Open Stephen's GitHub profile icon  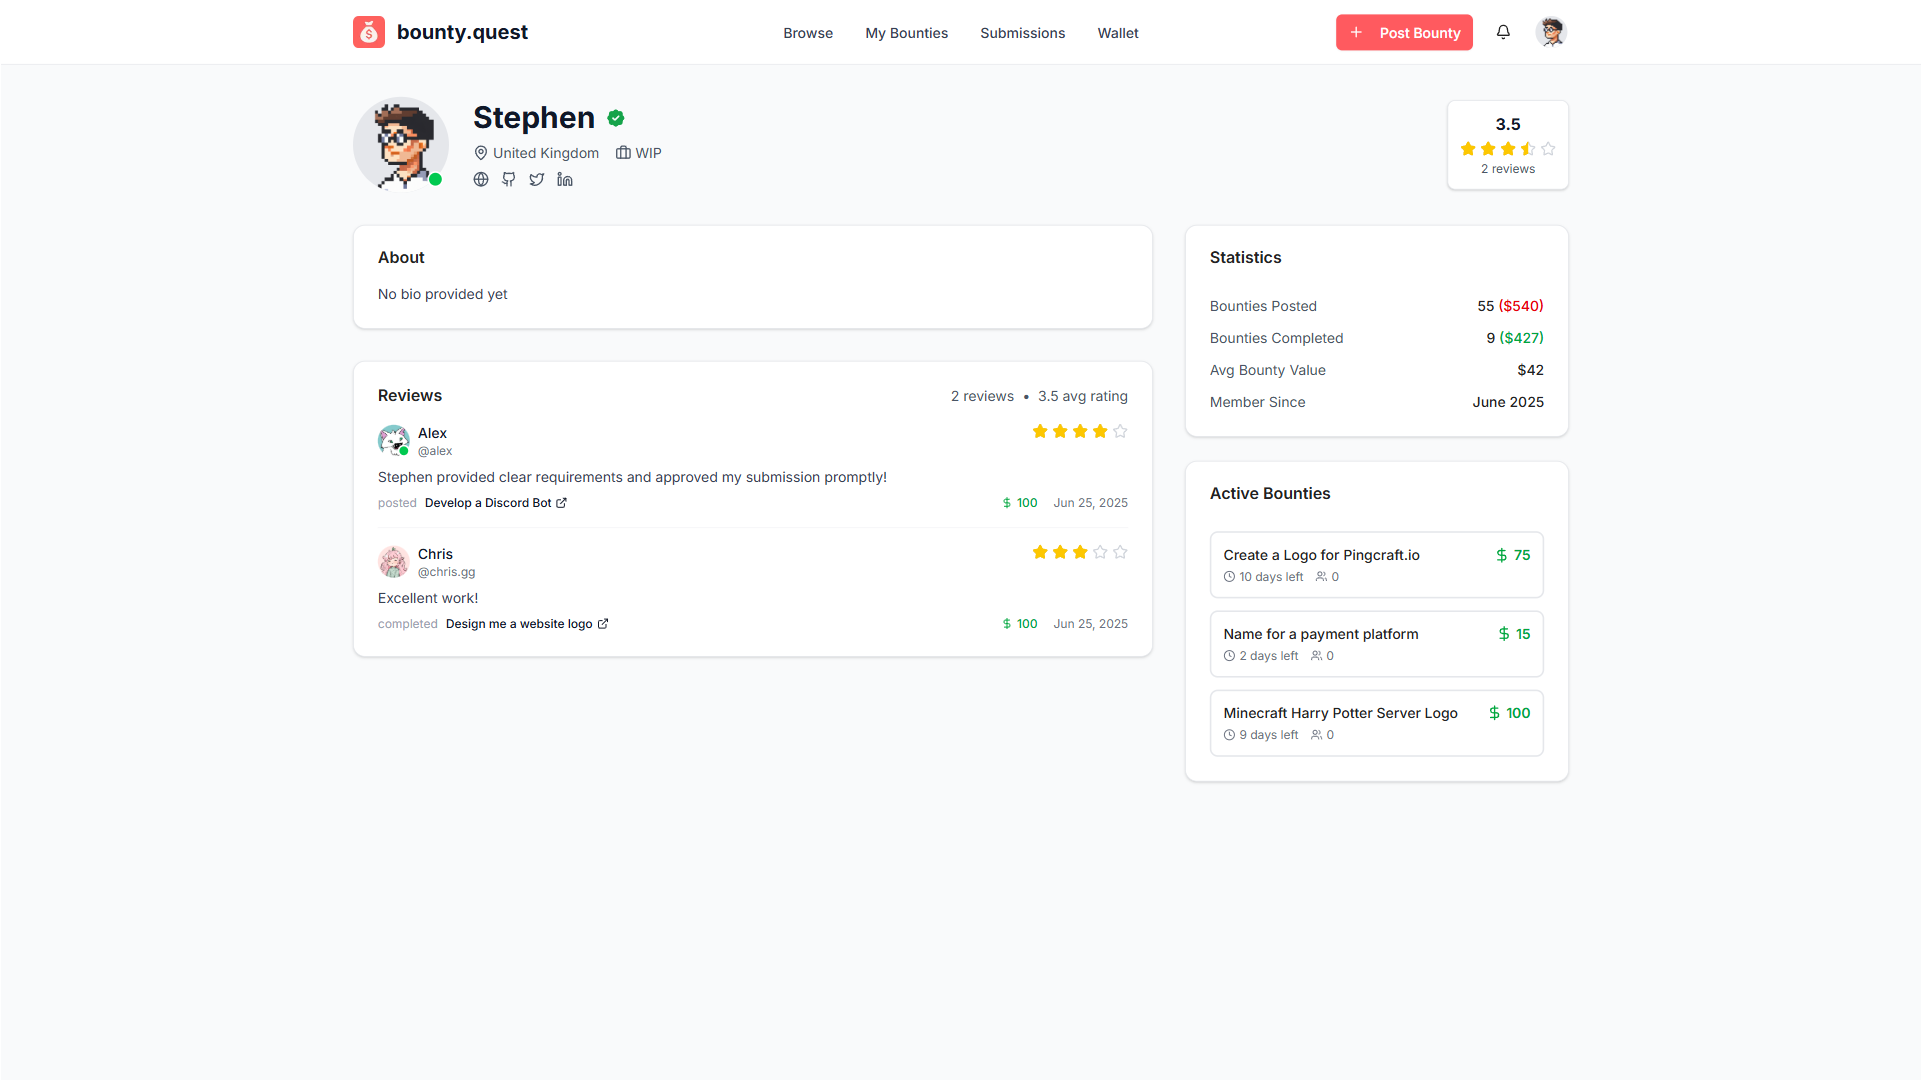tap(509, 180)
